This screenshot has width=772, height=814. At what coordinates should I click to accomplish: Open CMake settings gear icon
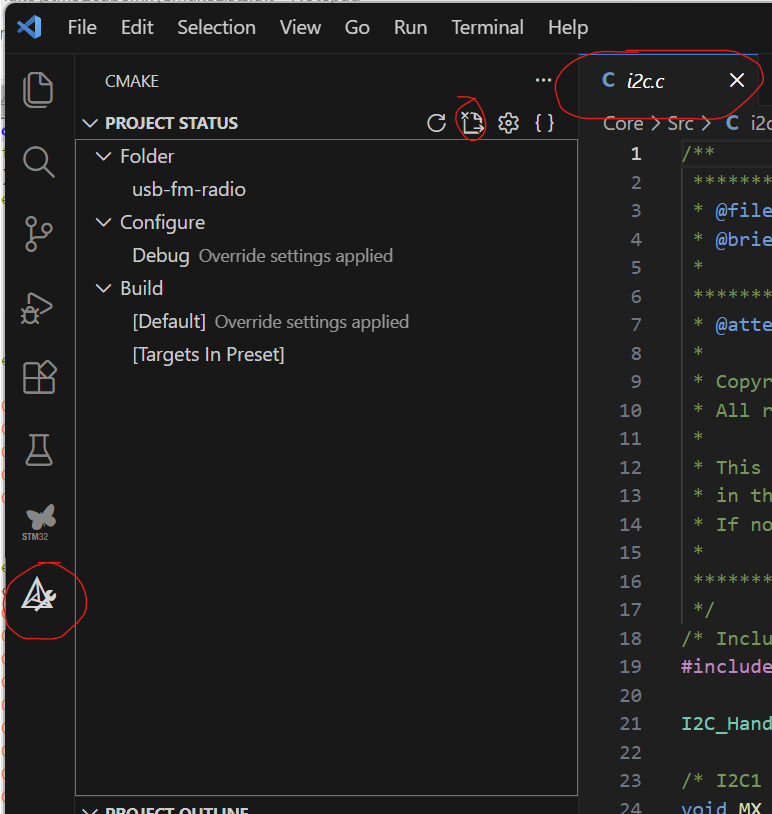508,123
